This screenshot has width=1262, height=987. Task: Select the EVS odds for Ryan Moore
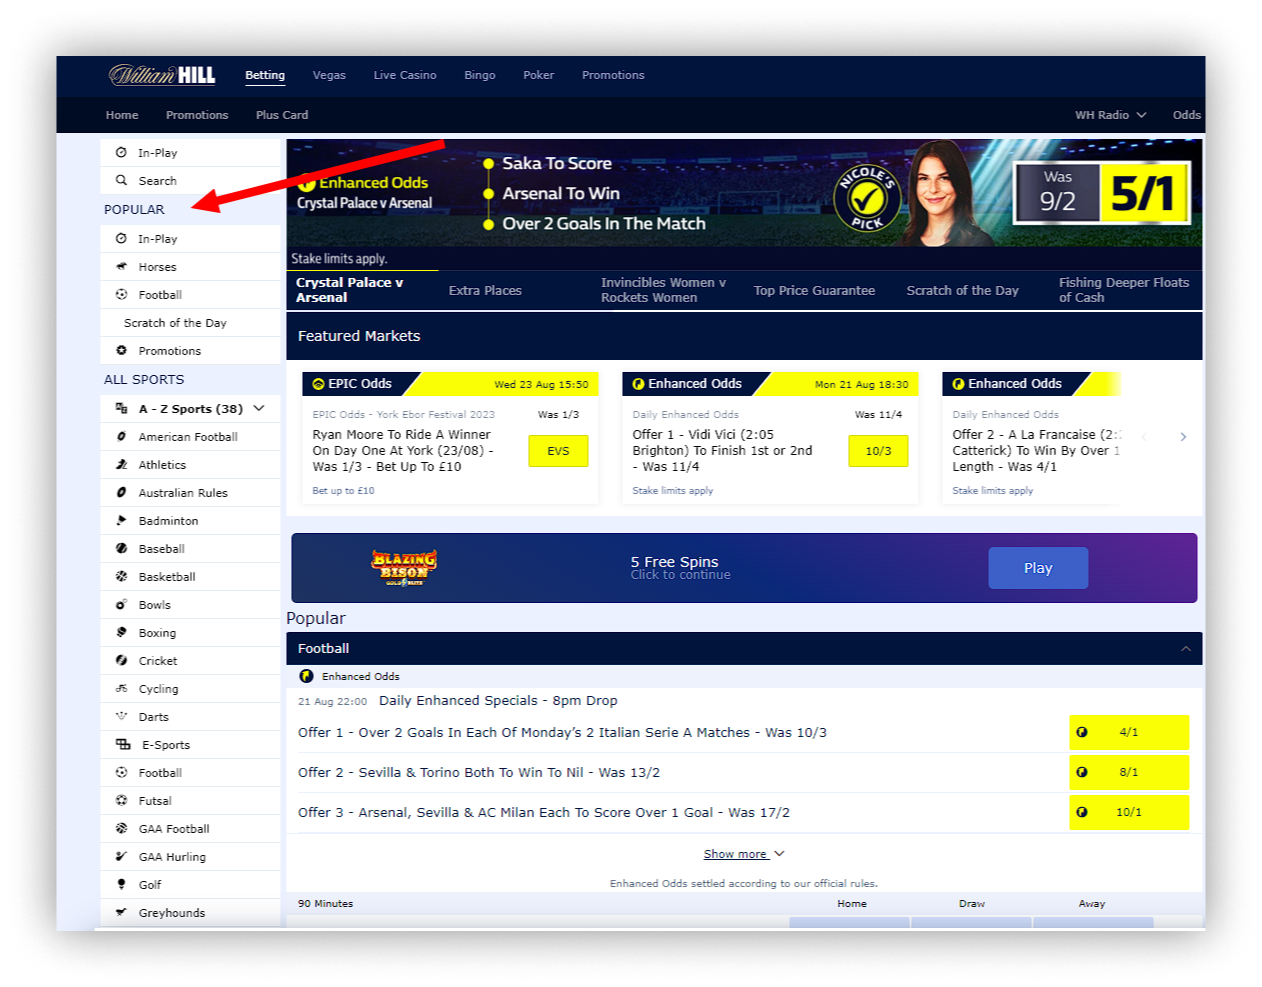(x=558, y=451)
